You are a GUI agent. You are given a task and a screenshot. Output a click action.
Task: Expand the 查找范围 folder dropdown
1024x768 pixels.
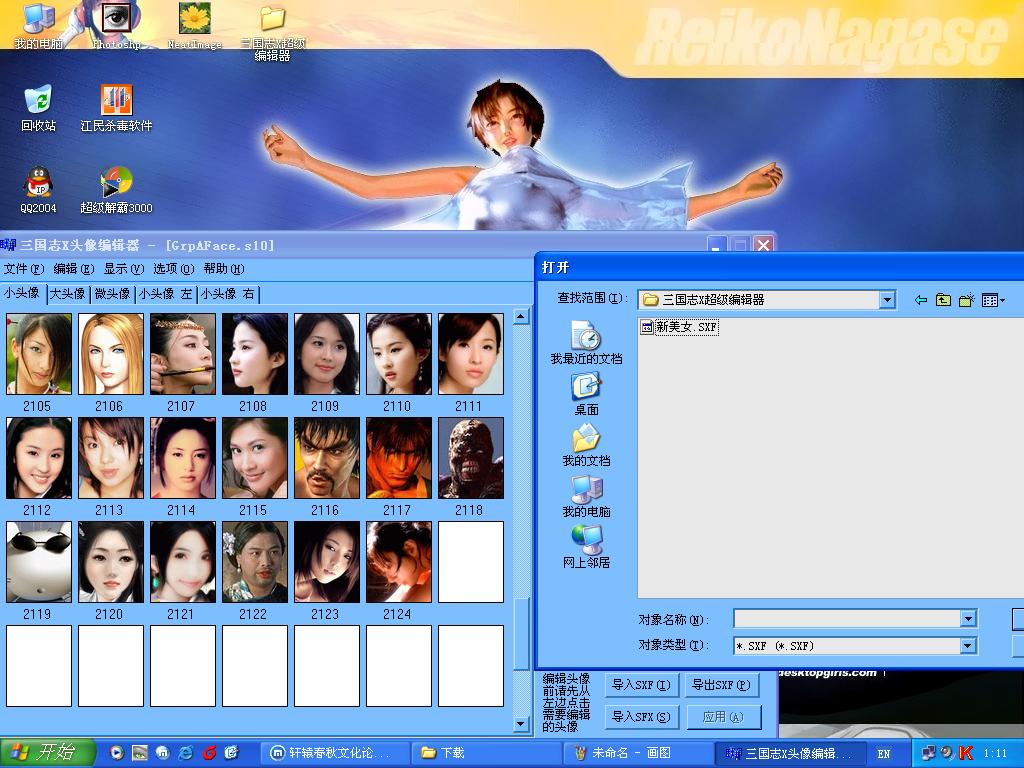click(x=887, y=300)
